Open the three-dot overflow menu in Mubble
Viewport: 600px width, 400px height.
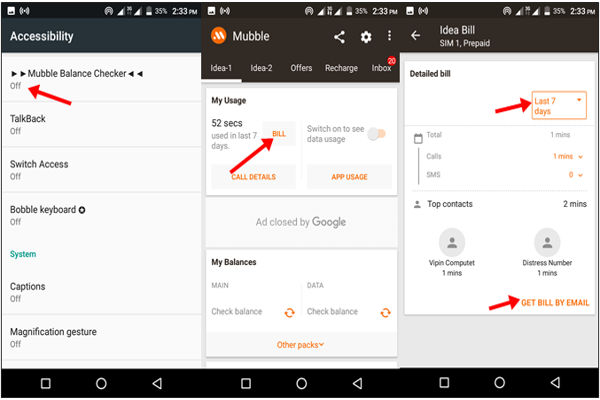389,36
